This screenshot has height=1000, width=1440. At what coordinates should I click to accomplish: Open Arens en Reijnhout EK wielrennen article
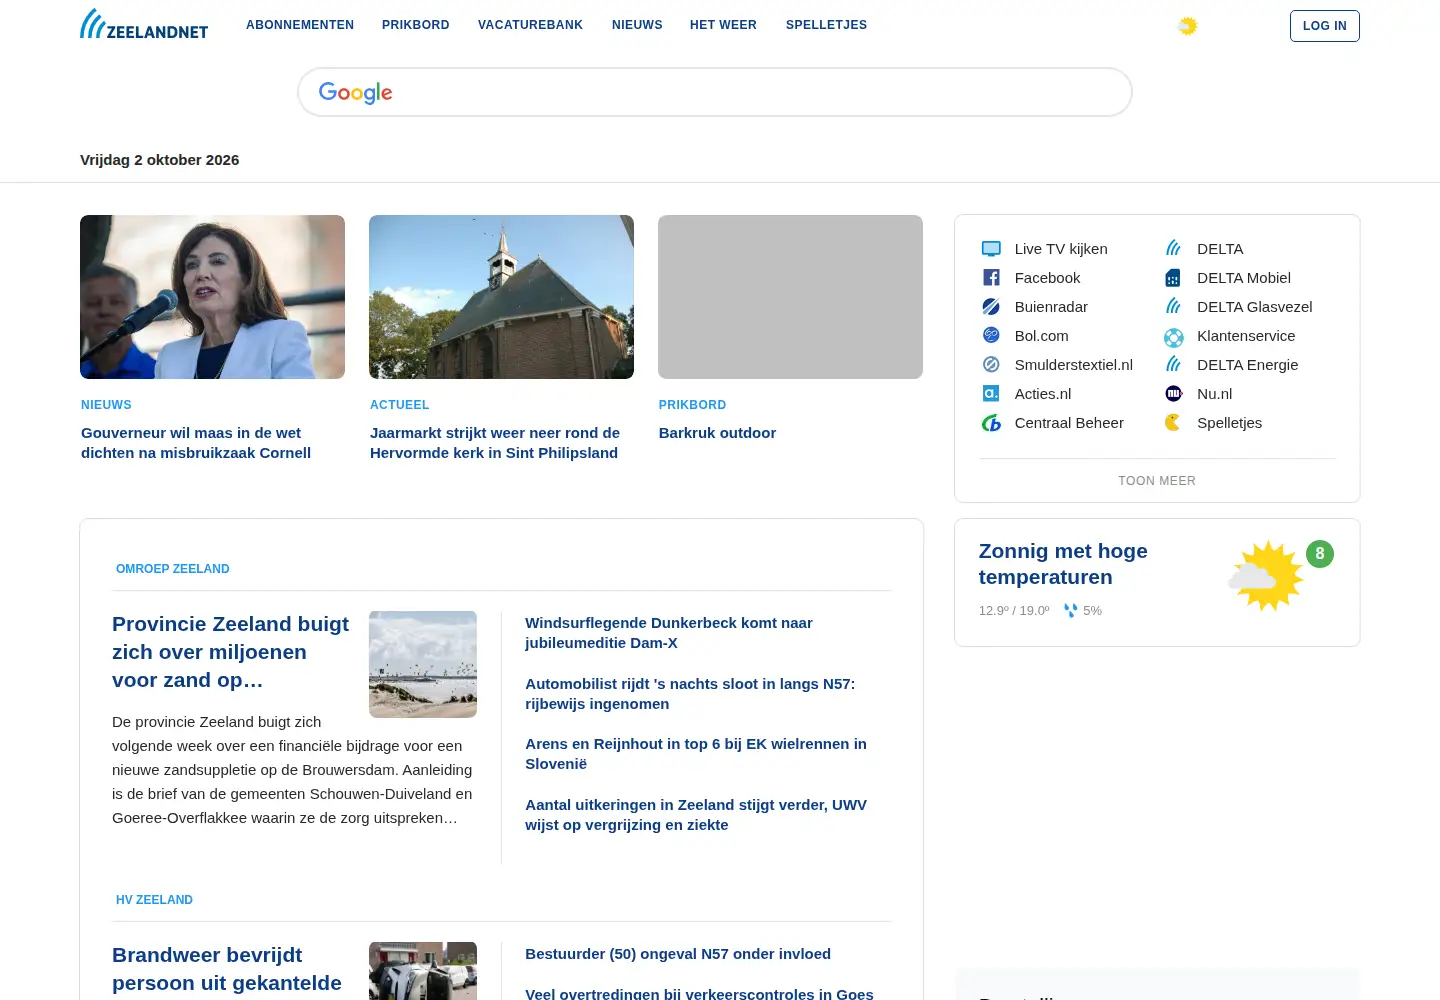696,754
